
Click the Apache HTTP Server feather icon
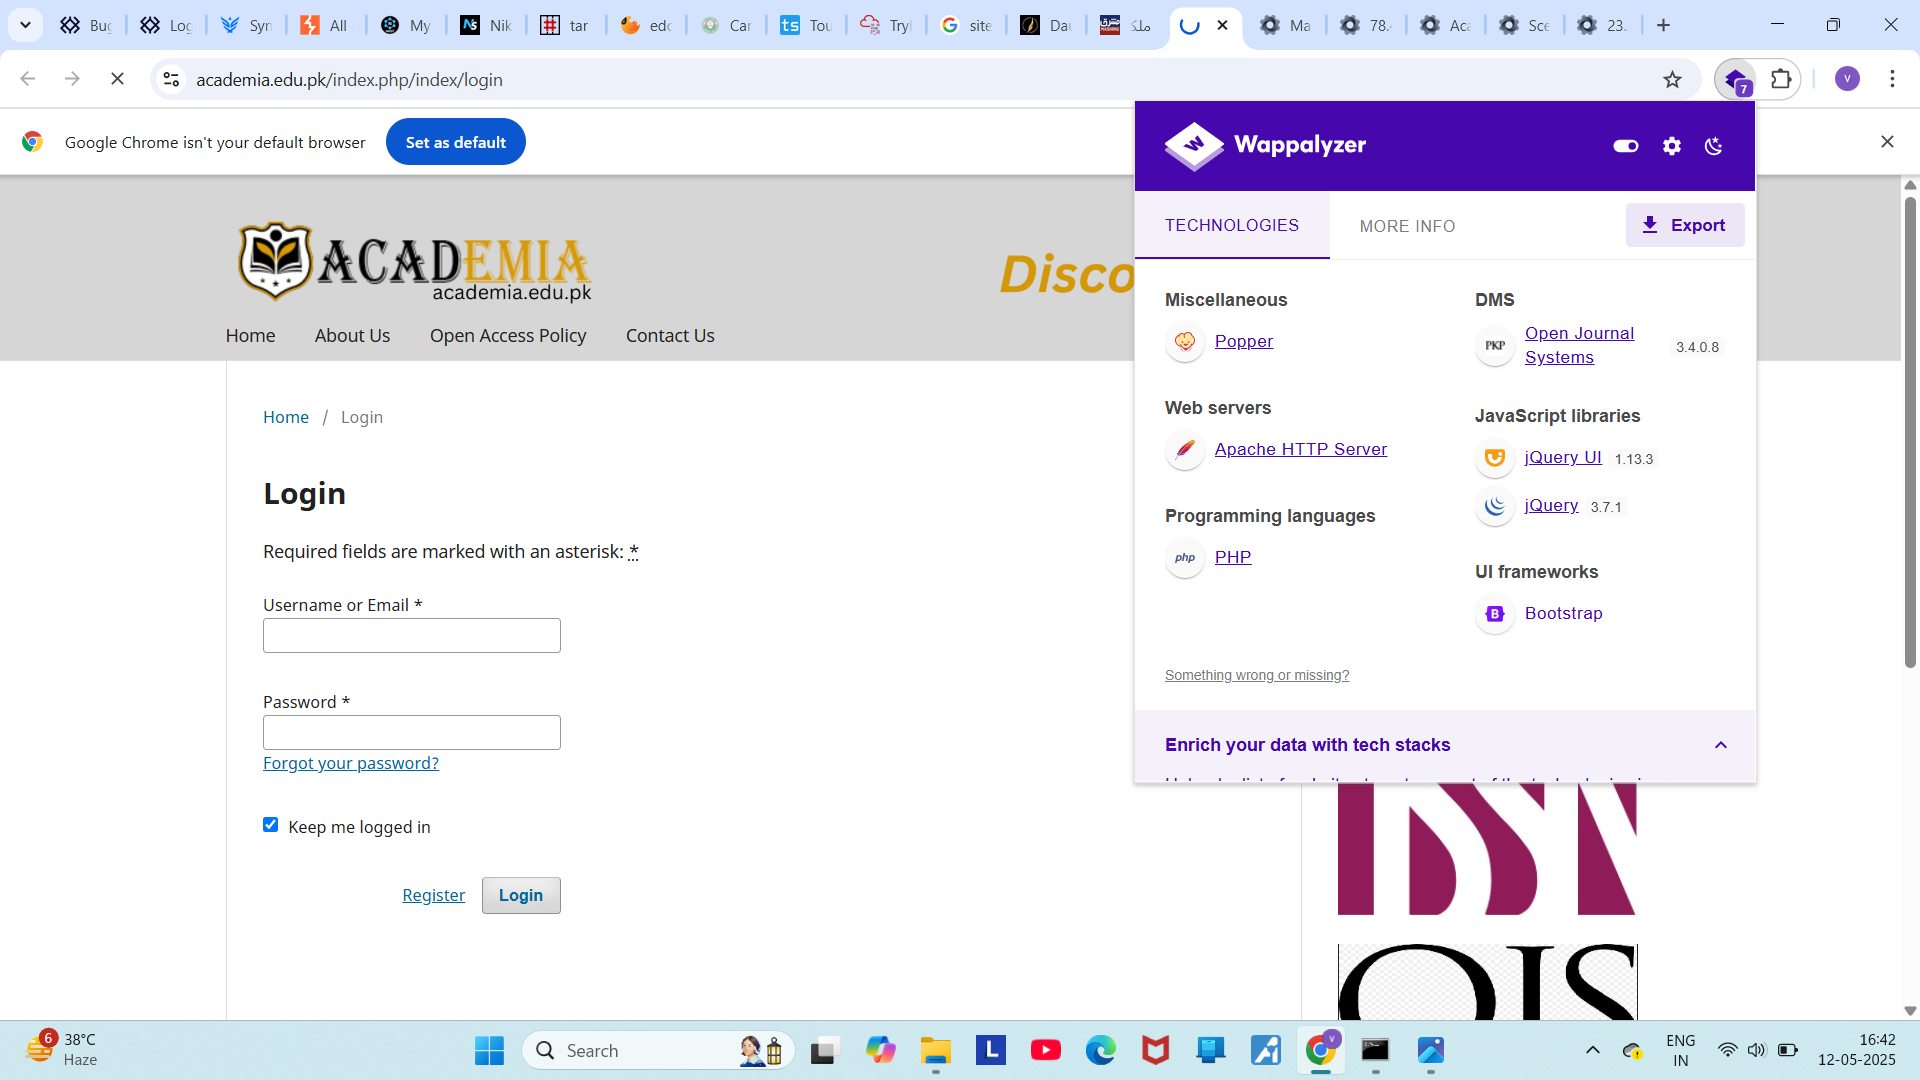1185,450
